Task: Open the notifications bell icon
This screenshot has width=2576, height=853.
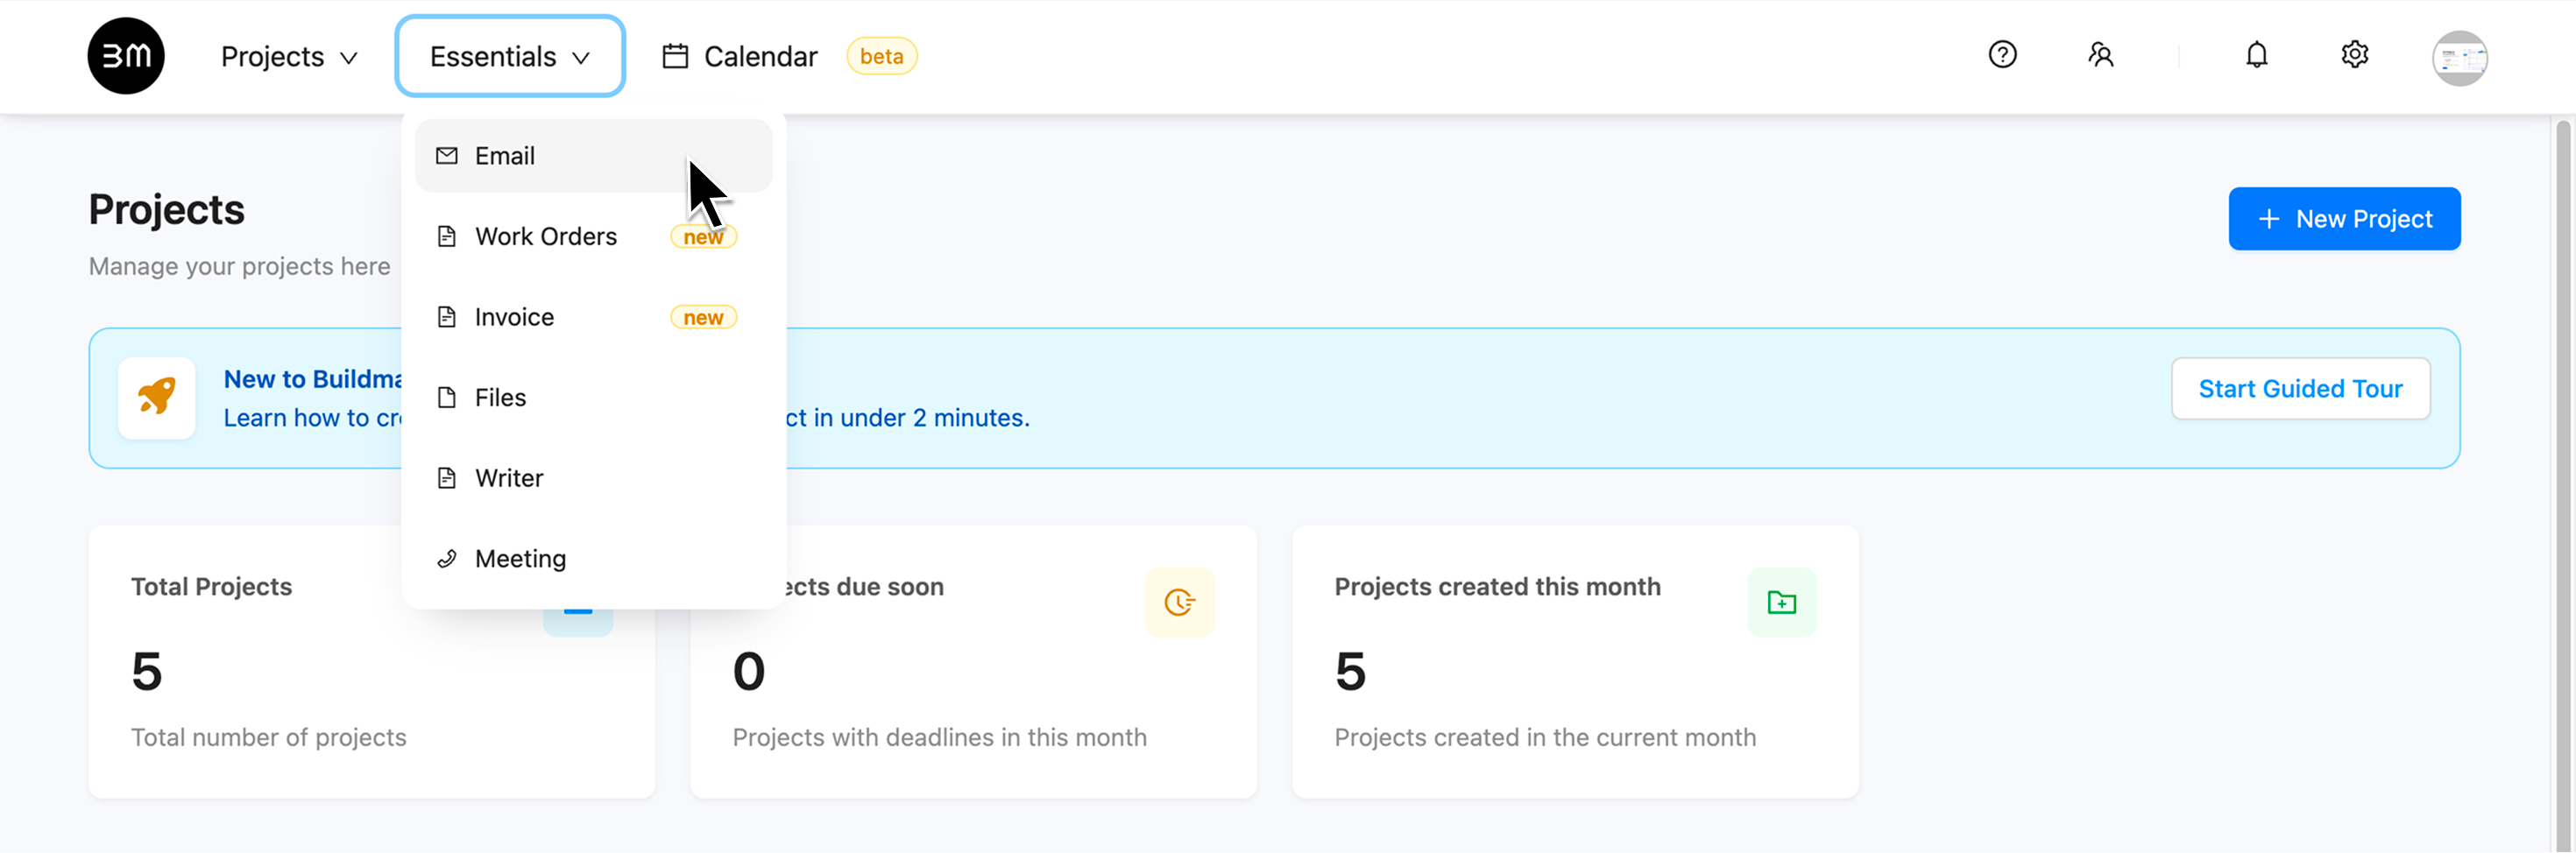Action: pyautogui.click(x=2256, y=55)
